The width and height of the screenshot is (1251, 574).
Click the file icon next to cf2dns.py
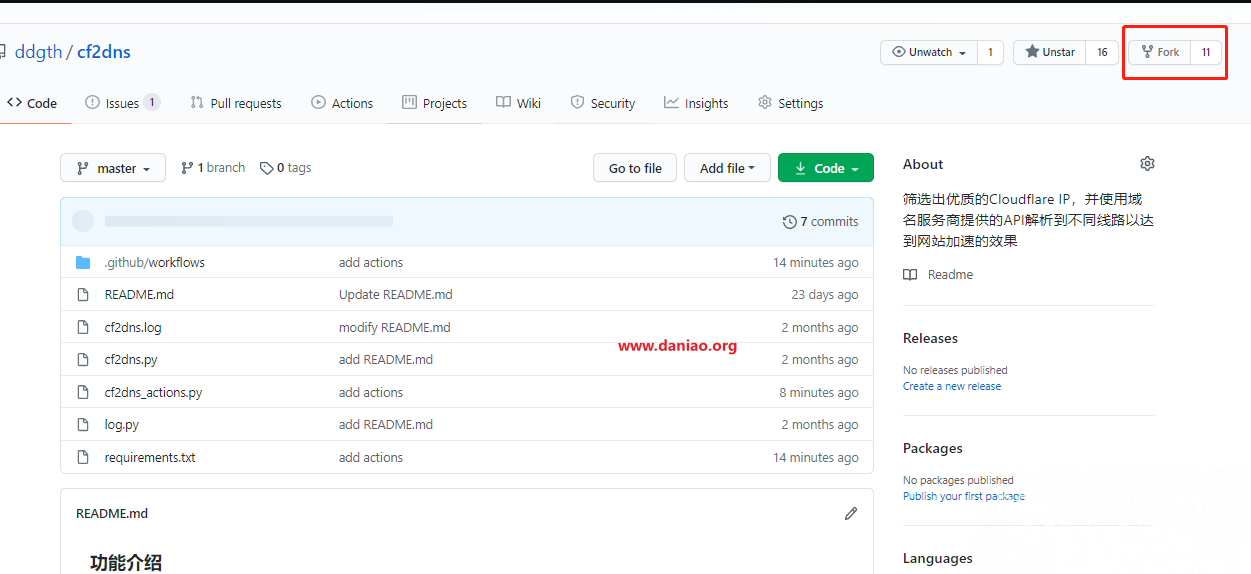(x=83, y=359)
